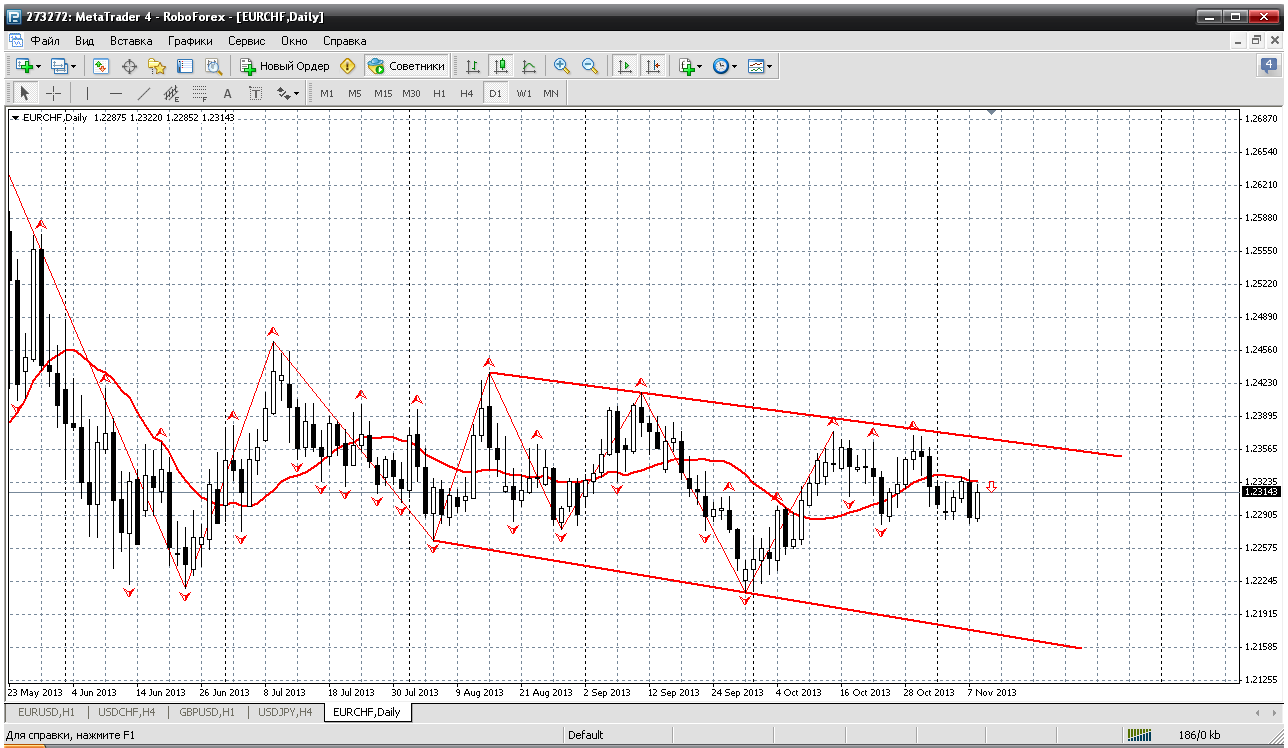Image resolution: width=1288 pixels, height=748 pixels.
Task: Switch to the USDCHF,H4 chart tab
Action: pyautogui.click(x=126, y=712)
